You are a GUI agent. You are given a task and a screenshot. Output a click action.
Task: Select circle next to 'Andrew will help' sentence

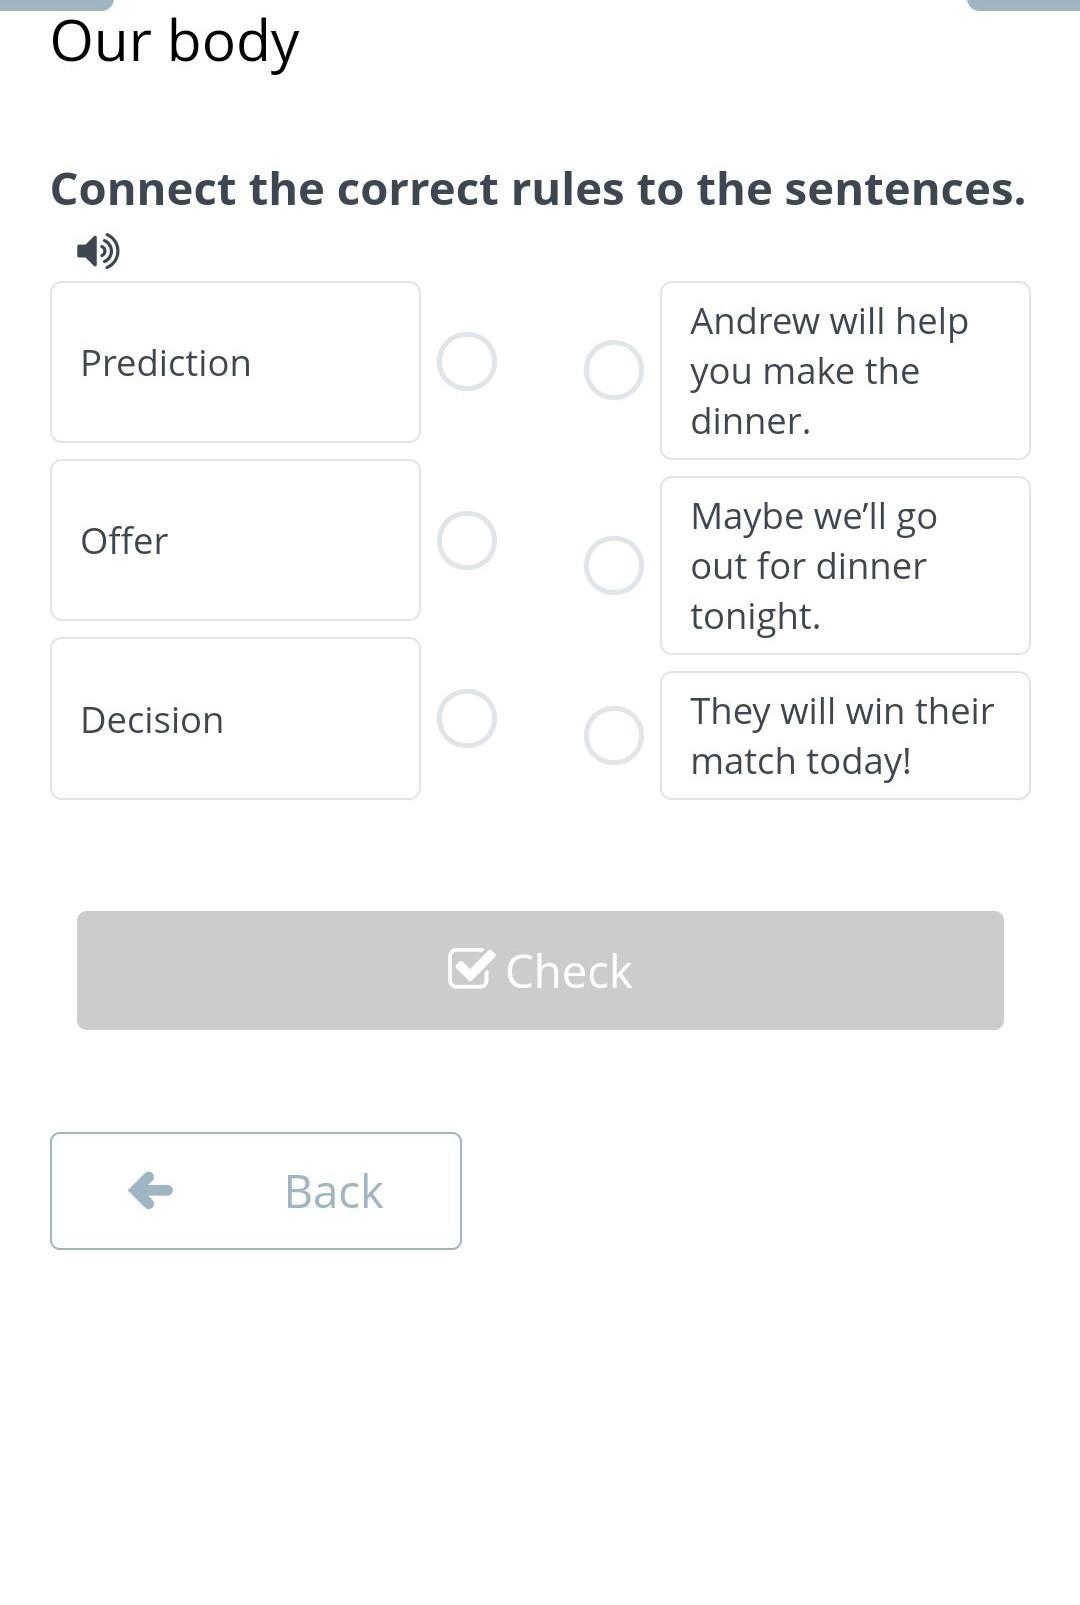[613, 370]
